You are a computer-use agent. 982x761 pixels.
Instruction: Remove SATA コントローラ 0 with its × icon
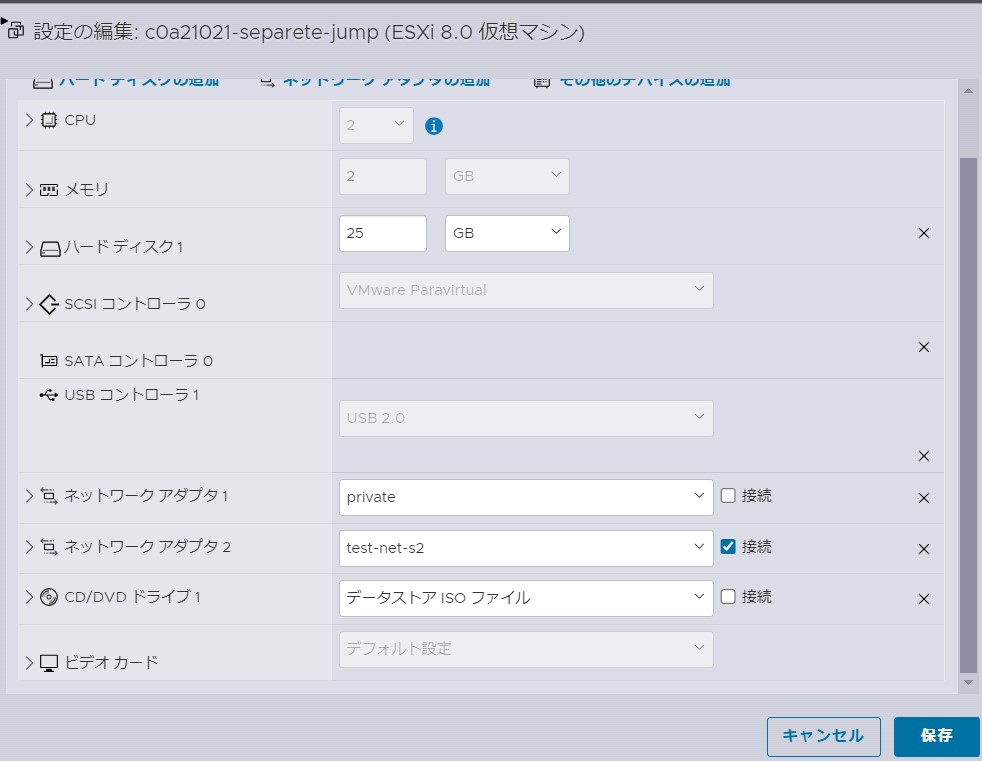(x=923, y=347)
